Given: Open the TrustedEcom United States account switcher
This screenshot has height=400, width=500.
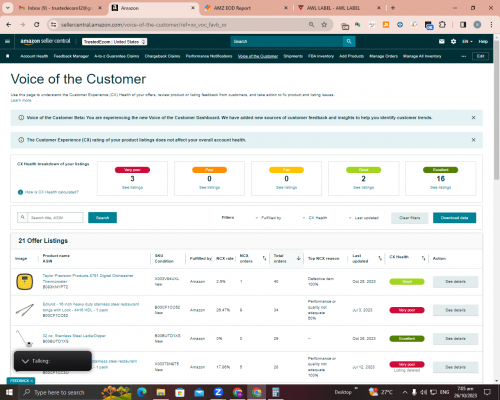Looking at the screenshot, I should tap(115, 42).
